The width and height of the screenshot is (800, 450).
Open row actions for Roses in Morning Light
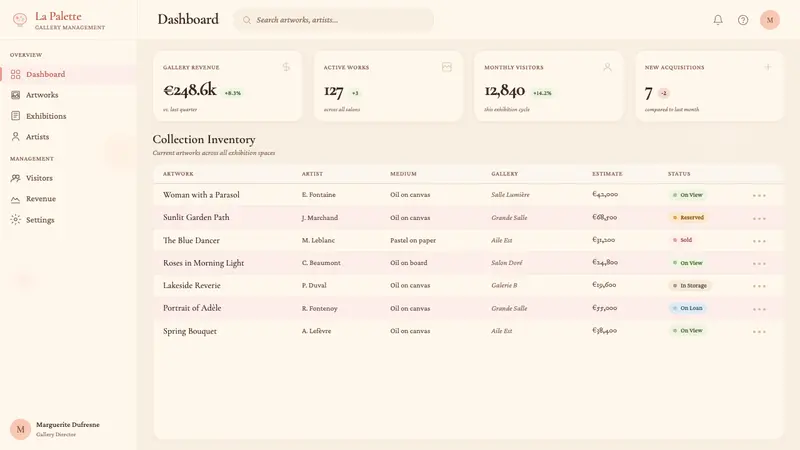tap(759, 264)
